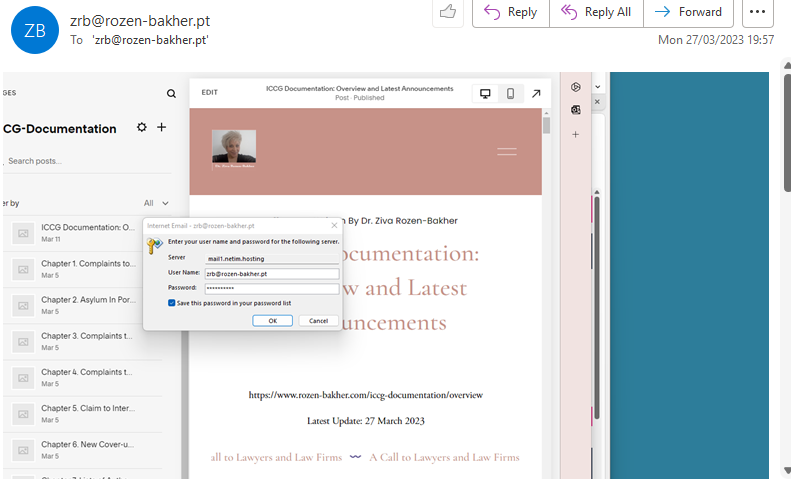Expand preview with the arrow icon
The height and width of the screenshot is (481, 791).
(536, 93)
